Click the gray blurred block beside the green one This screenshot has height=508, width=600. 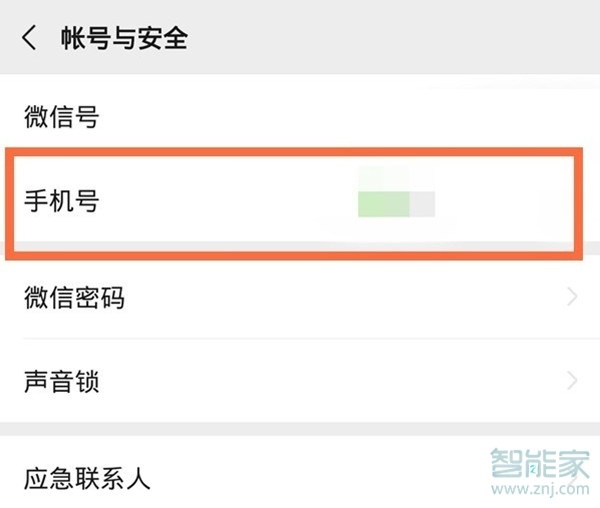[x=422, y=203]
